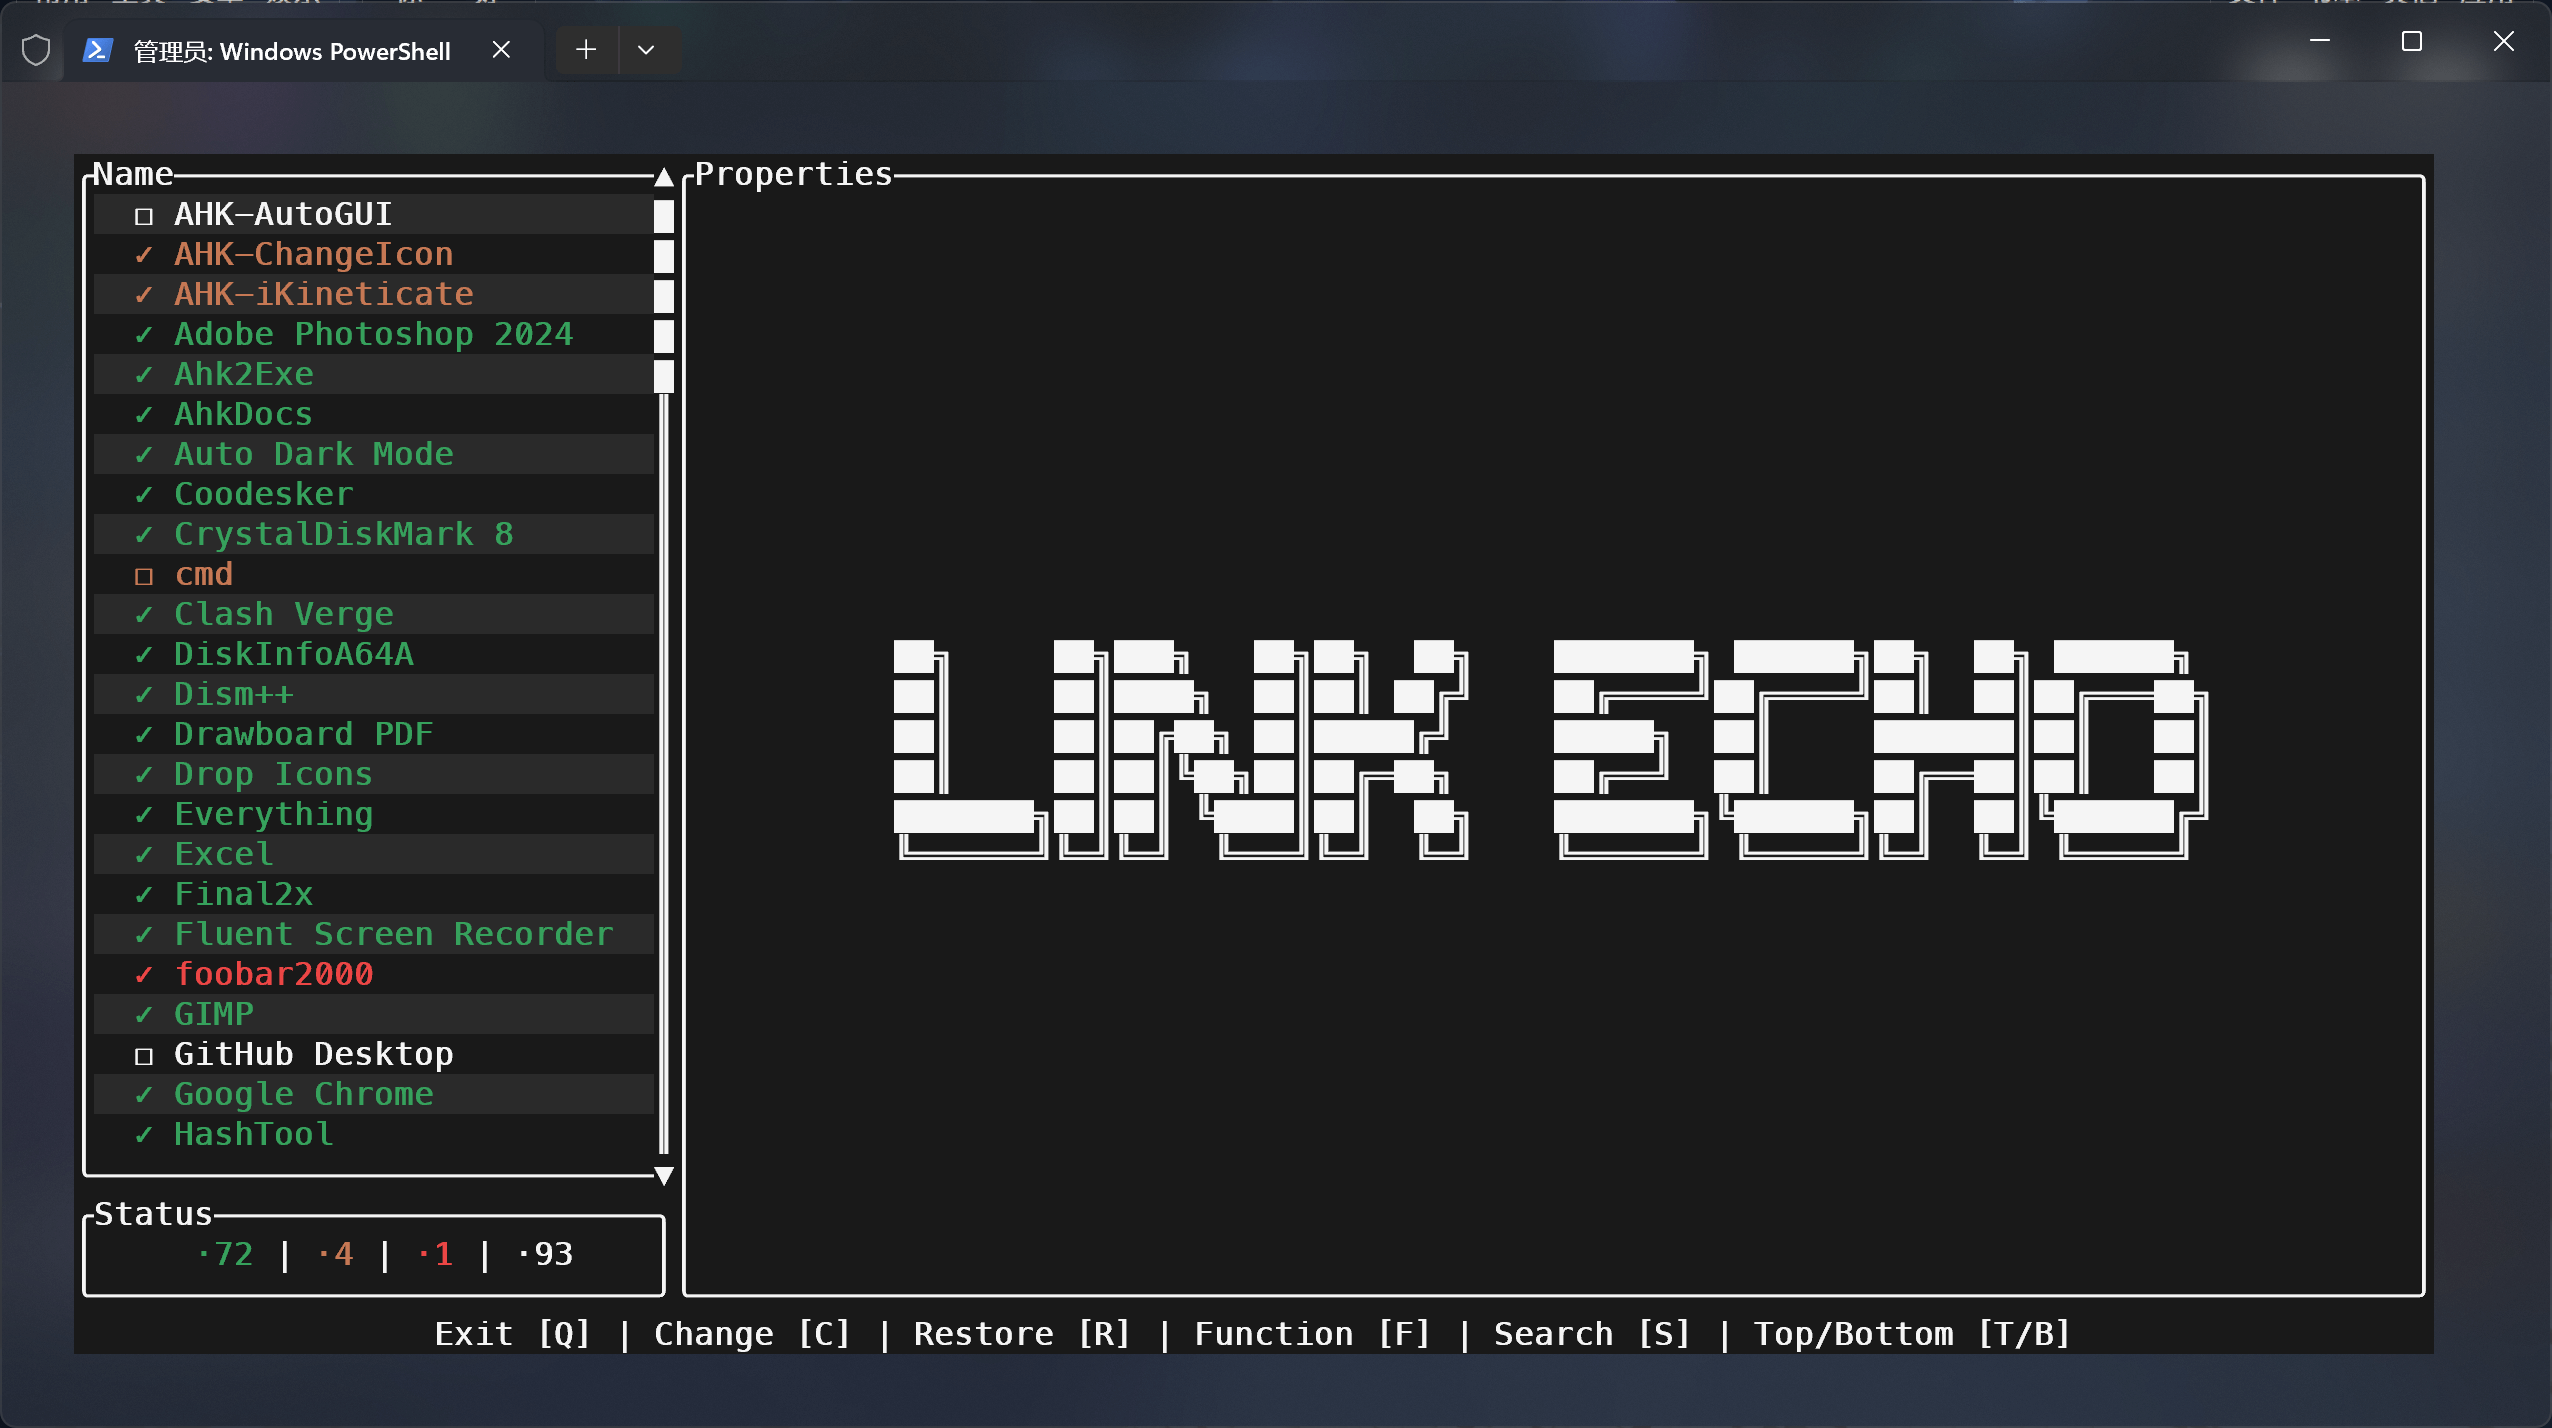Viewport: 2552px width, 1428px height.
Task: Click the checkmark beside Everything
Action: (144, 814)
